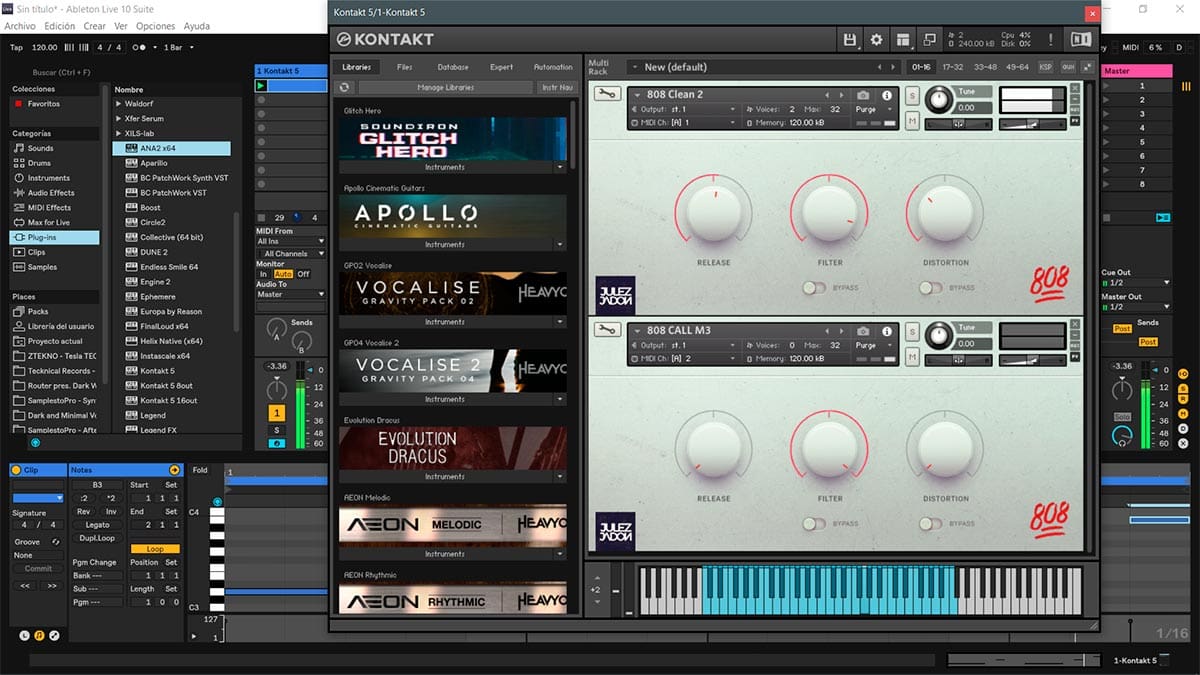Image resolution: width=1200 pixels, height=675 pixels.
Task: Solo the 808 Clean 2 instrument
Action: tap(912, 95)
